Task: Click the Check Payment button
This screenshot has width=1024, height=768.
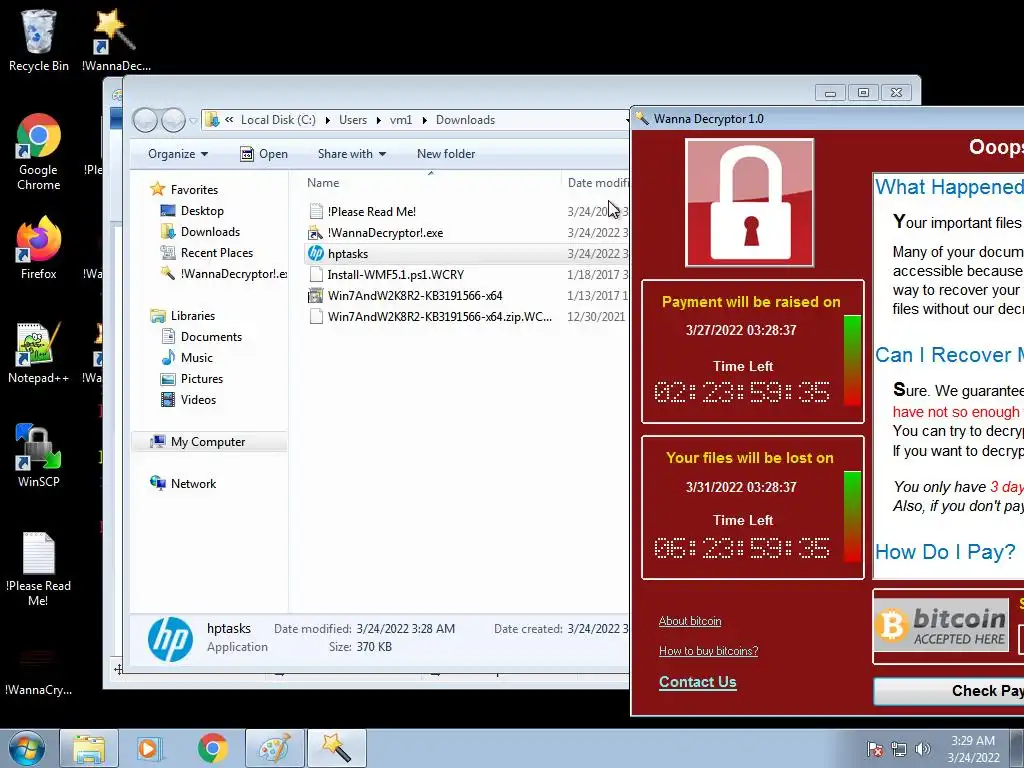Action: pos(949,691)
